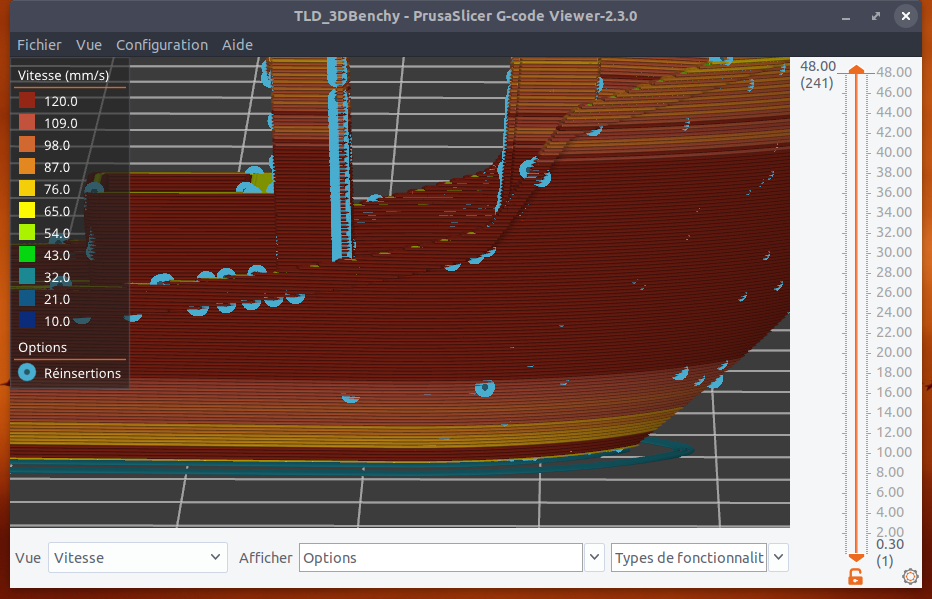Maximize the G-code Viewer window
The image size is (932, 599).
click(x=876, y=16)
